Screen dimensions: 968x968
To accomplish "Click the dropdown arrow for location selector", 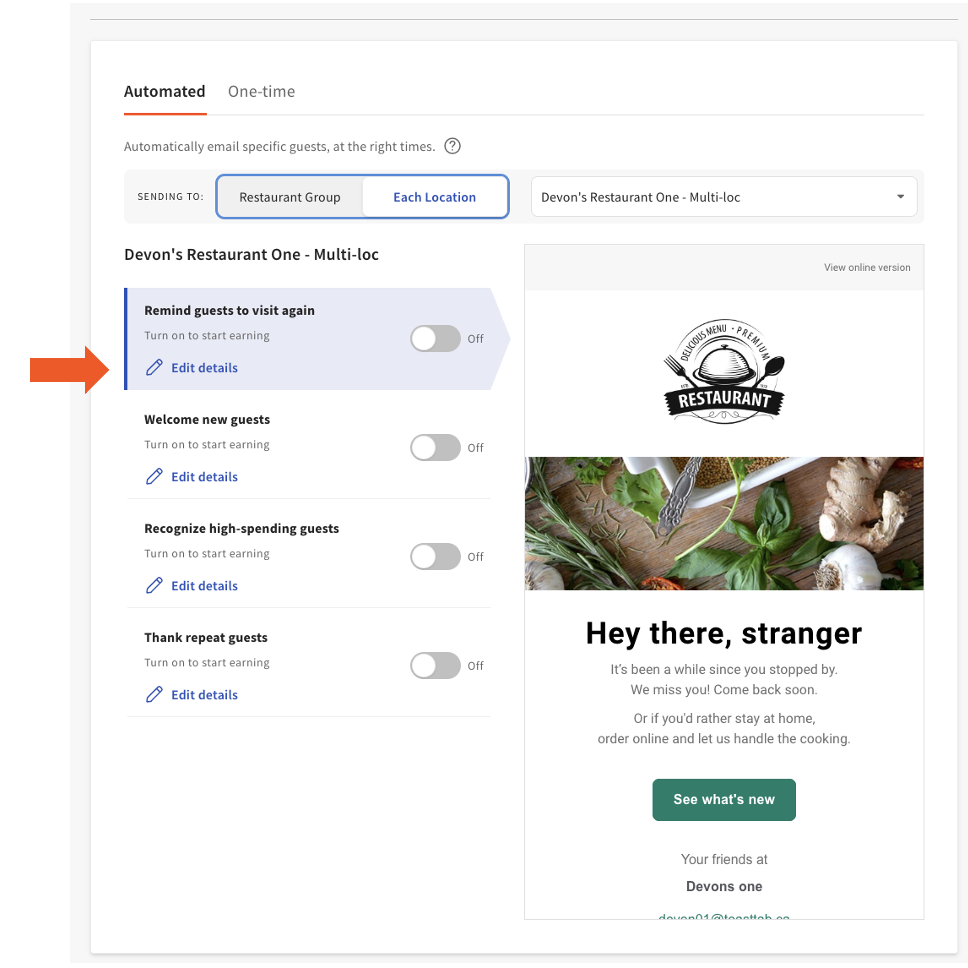I will (900, 197).
